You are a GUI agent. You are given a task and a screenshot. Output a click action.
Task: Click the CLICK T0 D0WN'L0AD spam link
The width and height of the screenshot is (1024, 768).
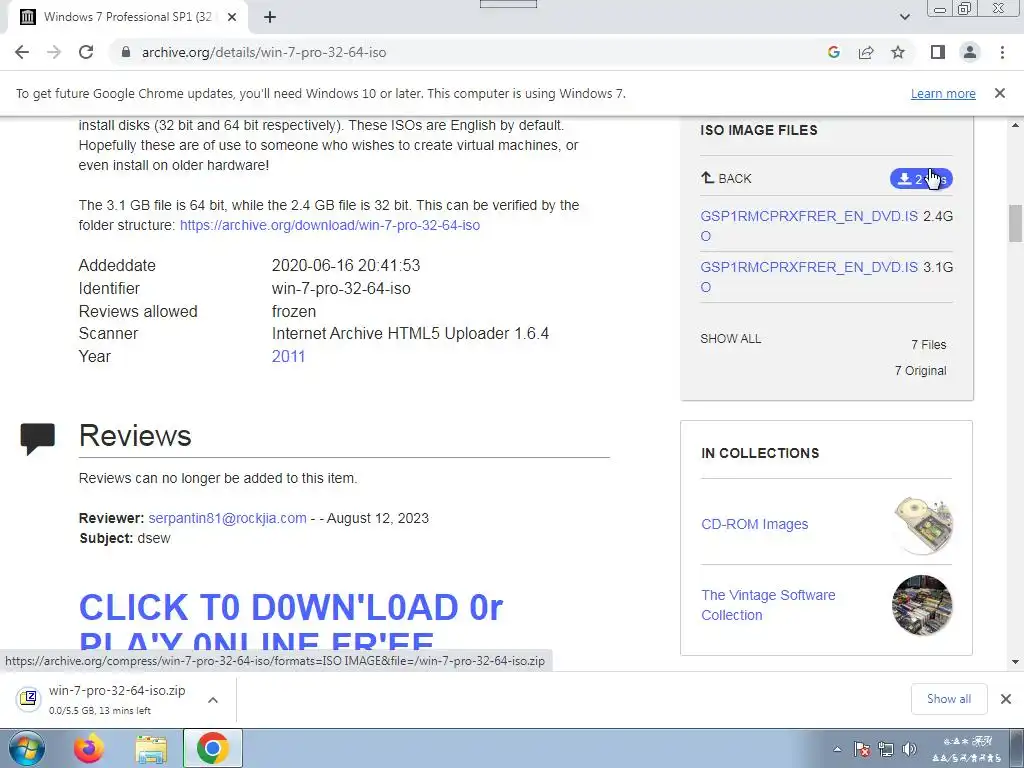(291, 620)
